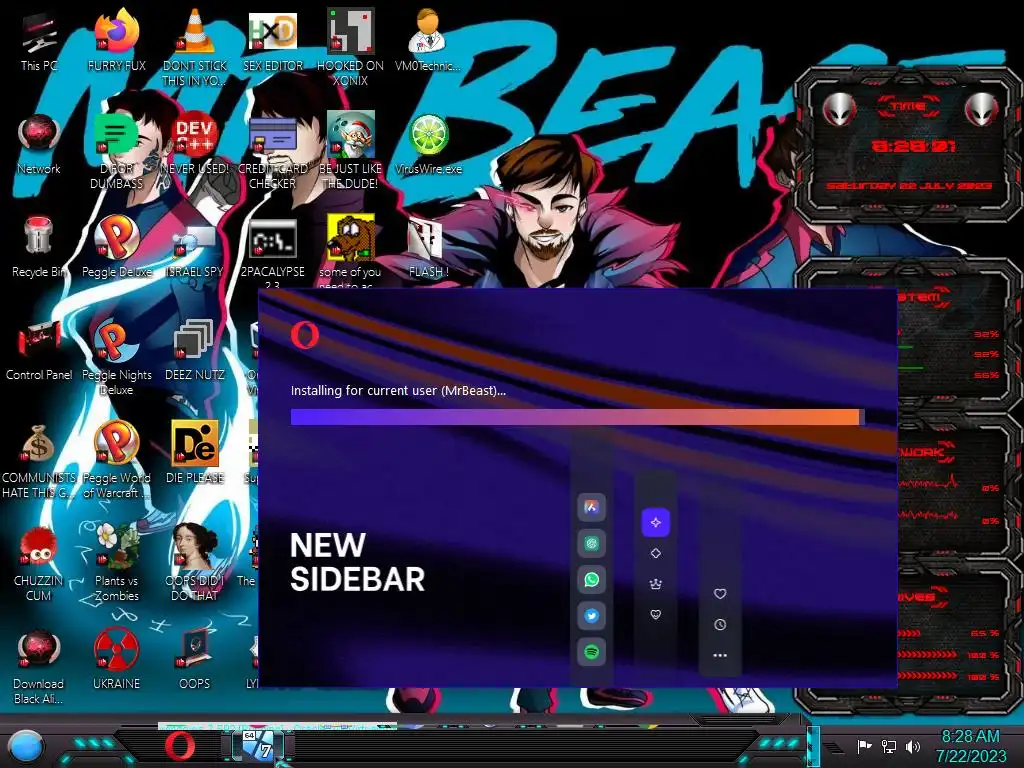Viewport: 1024px width, 768px height.
Task: Open the ISRAEL SPY shortcut
Action: (x=195, y=247)
